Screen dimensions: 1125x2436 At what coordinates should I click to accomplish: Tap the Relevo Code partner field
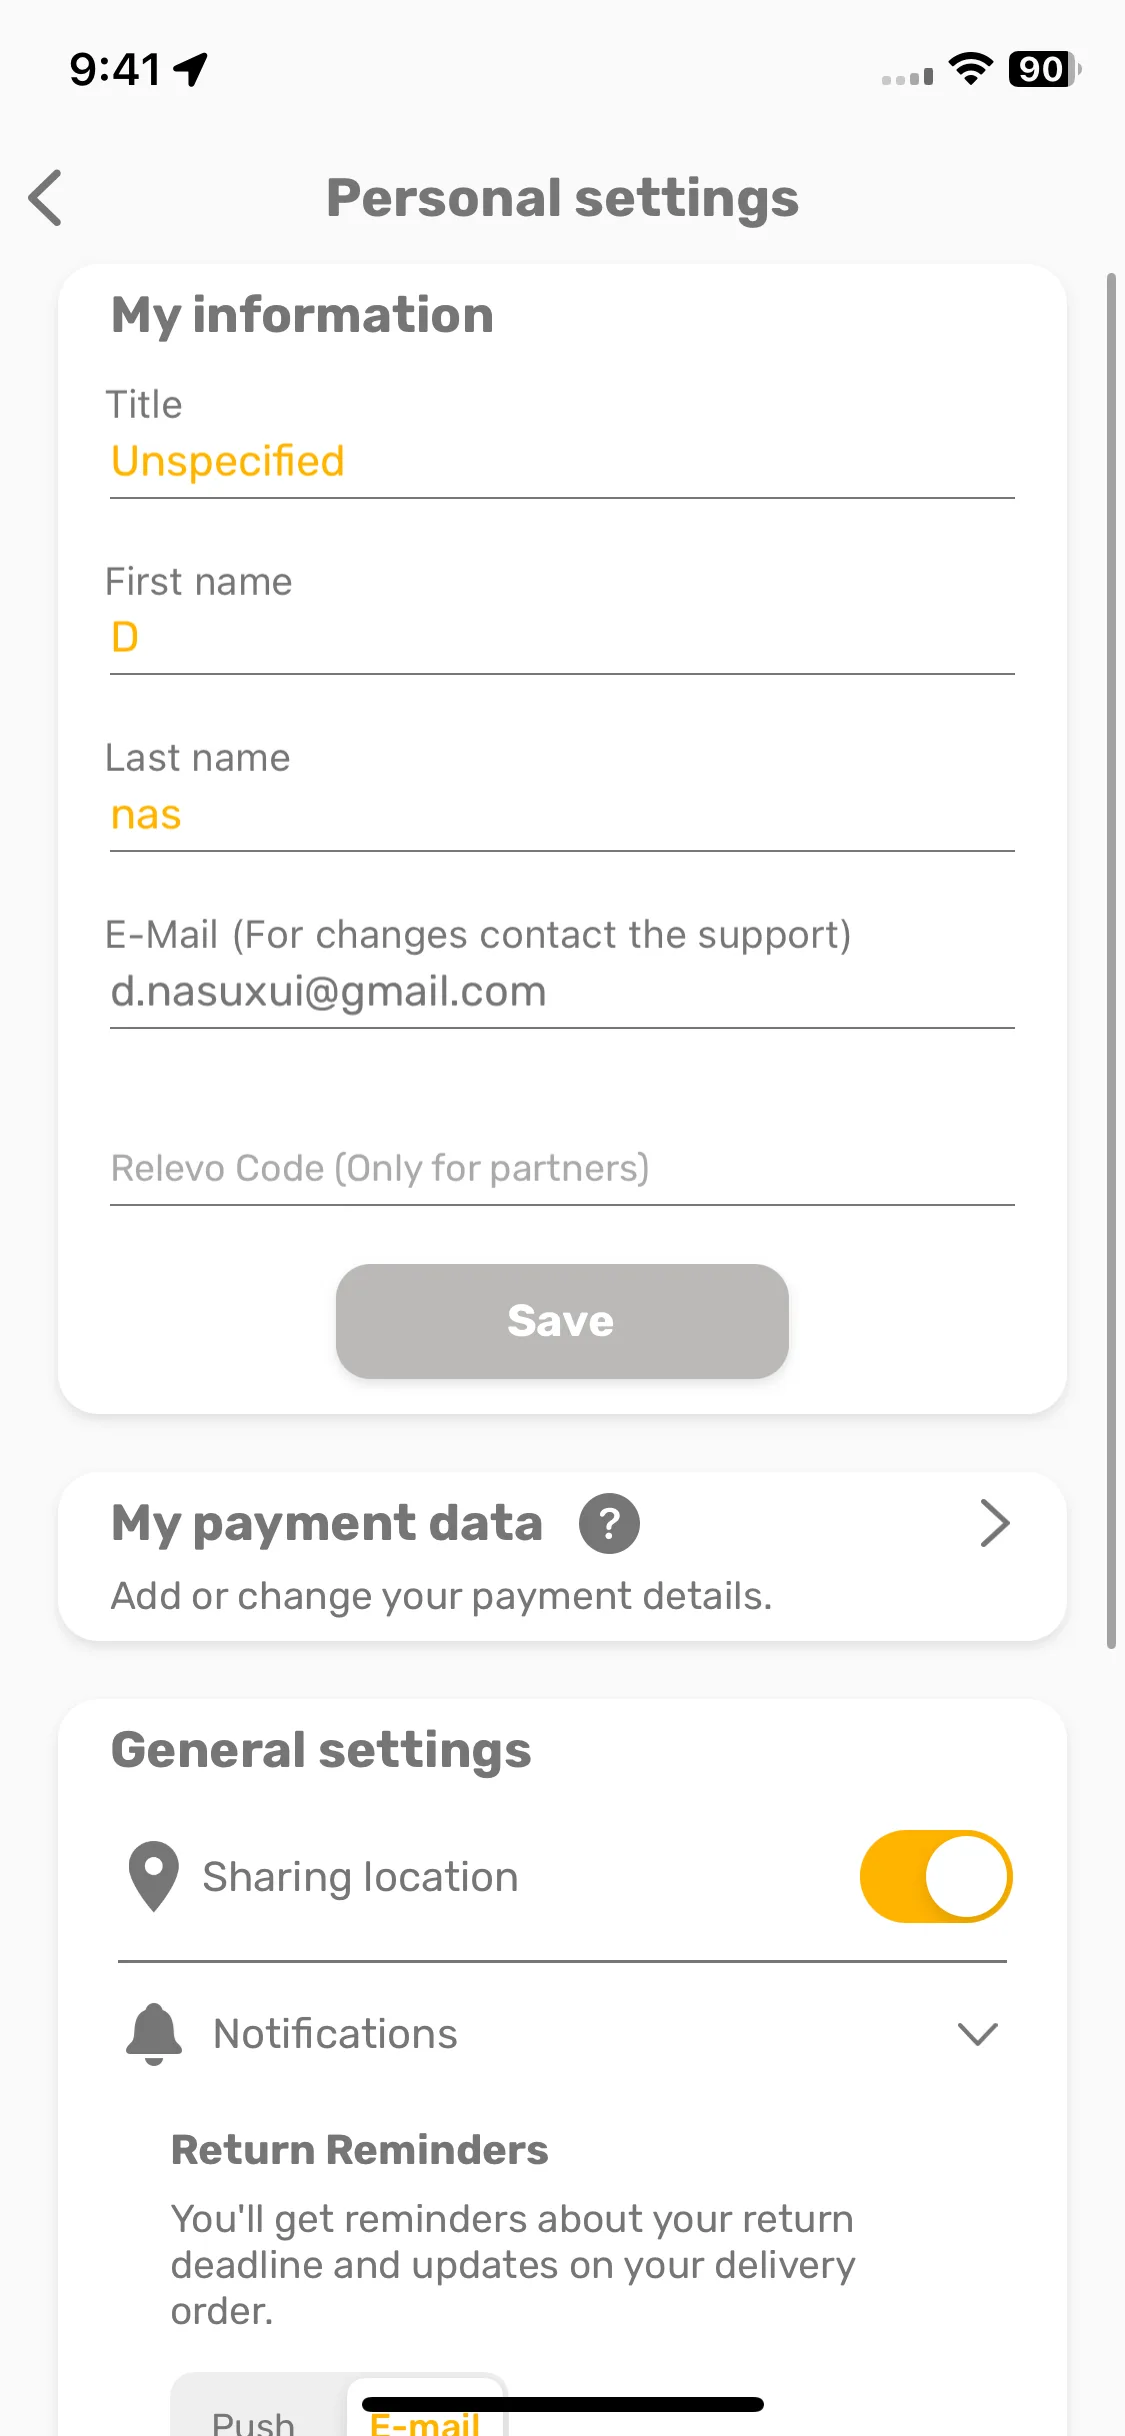(562, 1168)
